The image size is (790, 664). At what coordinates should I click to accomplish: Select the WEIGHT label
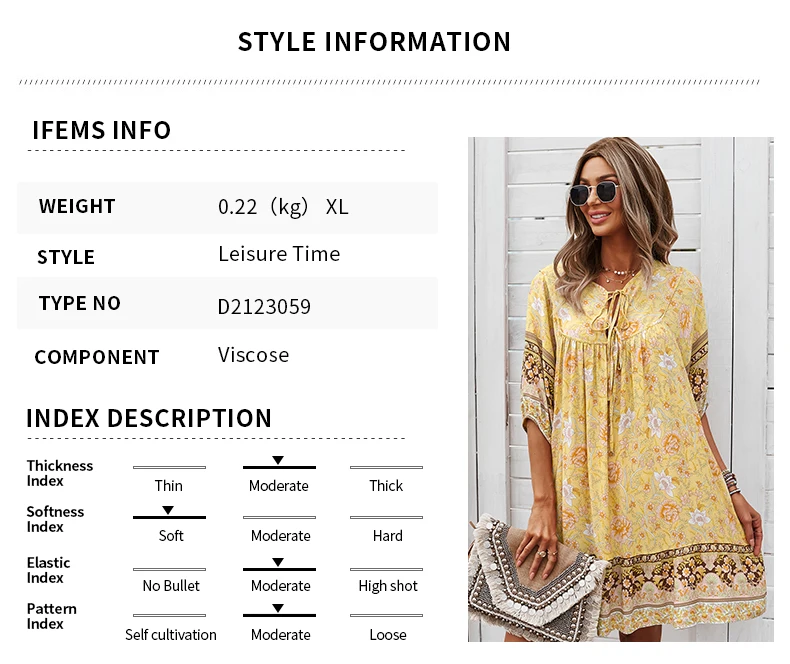point(77,206)
